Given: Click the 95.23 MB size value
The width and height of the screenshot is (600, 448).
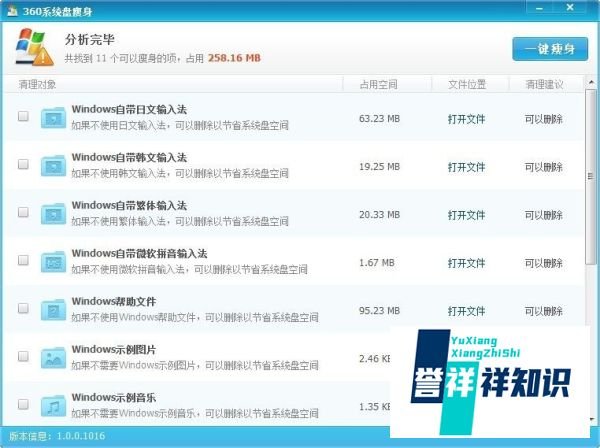Looking at the screenshot, I should coord(379,311).
